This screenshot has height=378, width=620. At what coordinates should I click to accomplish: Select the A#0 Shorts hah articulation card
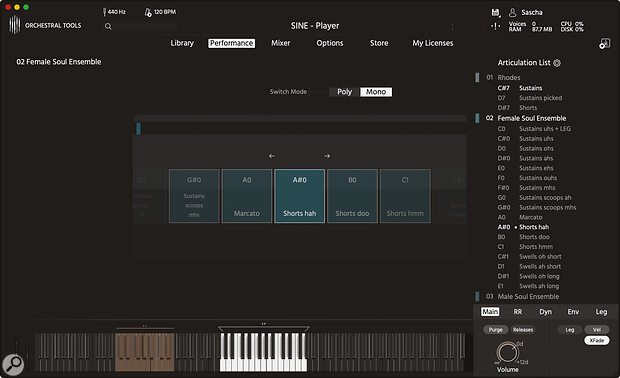[x=299, y=196]
